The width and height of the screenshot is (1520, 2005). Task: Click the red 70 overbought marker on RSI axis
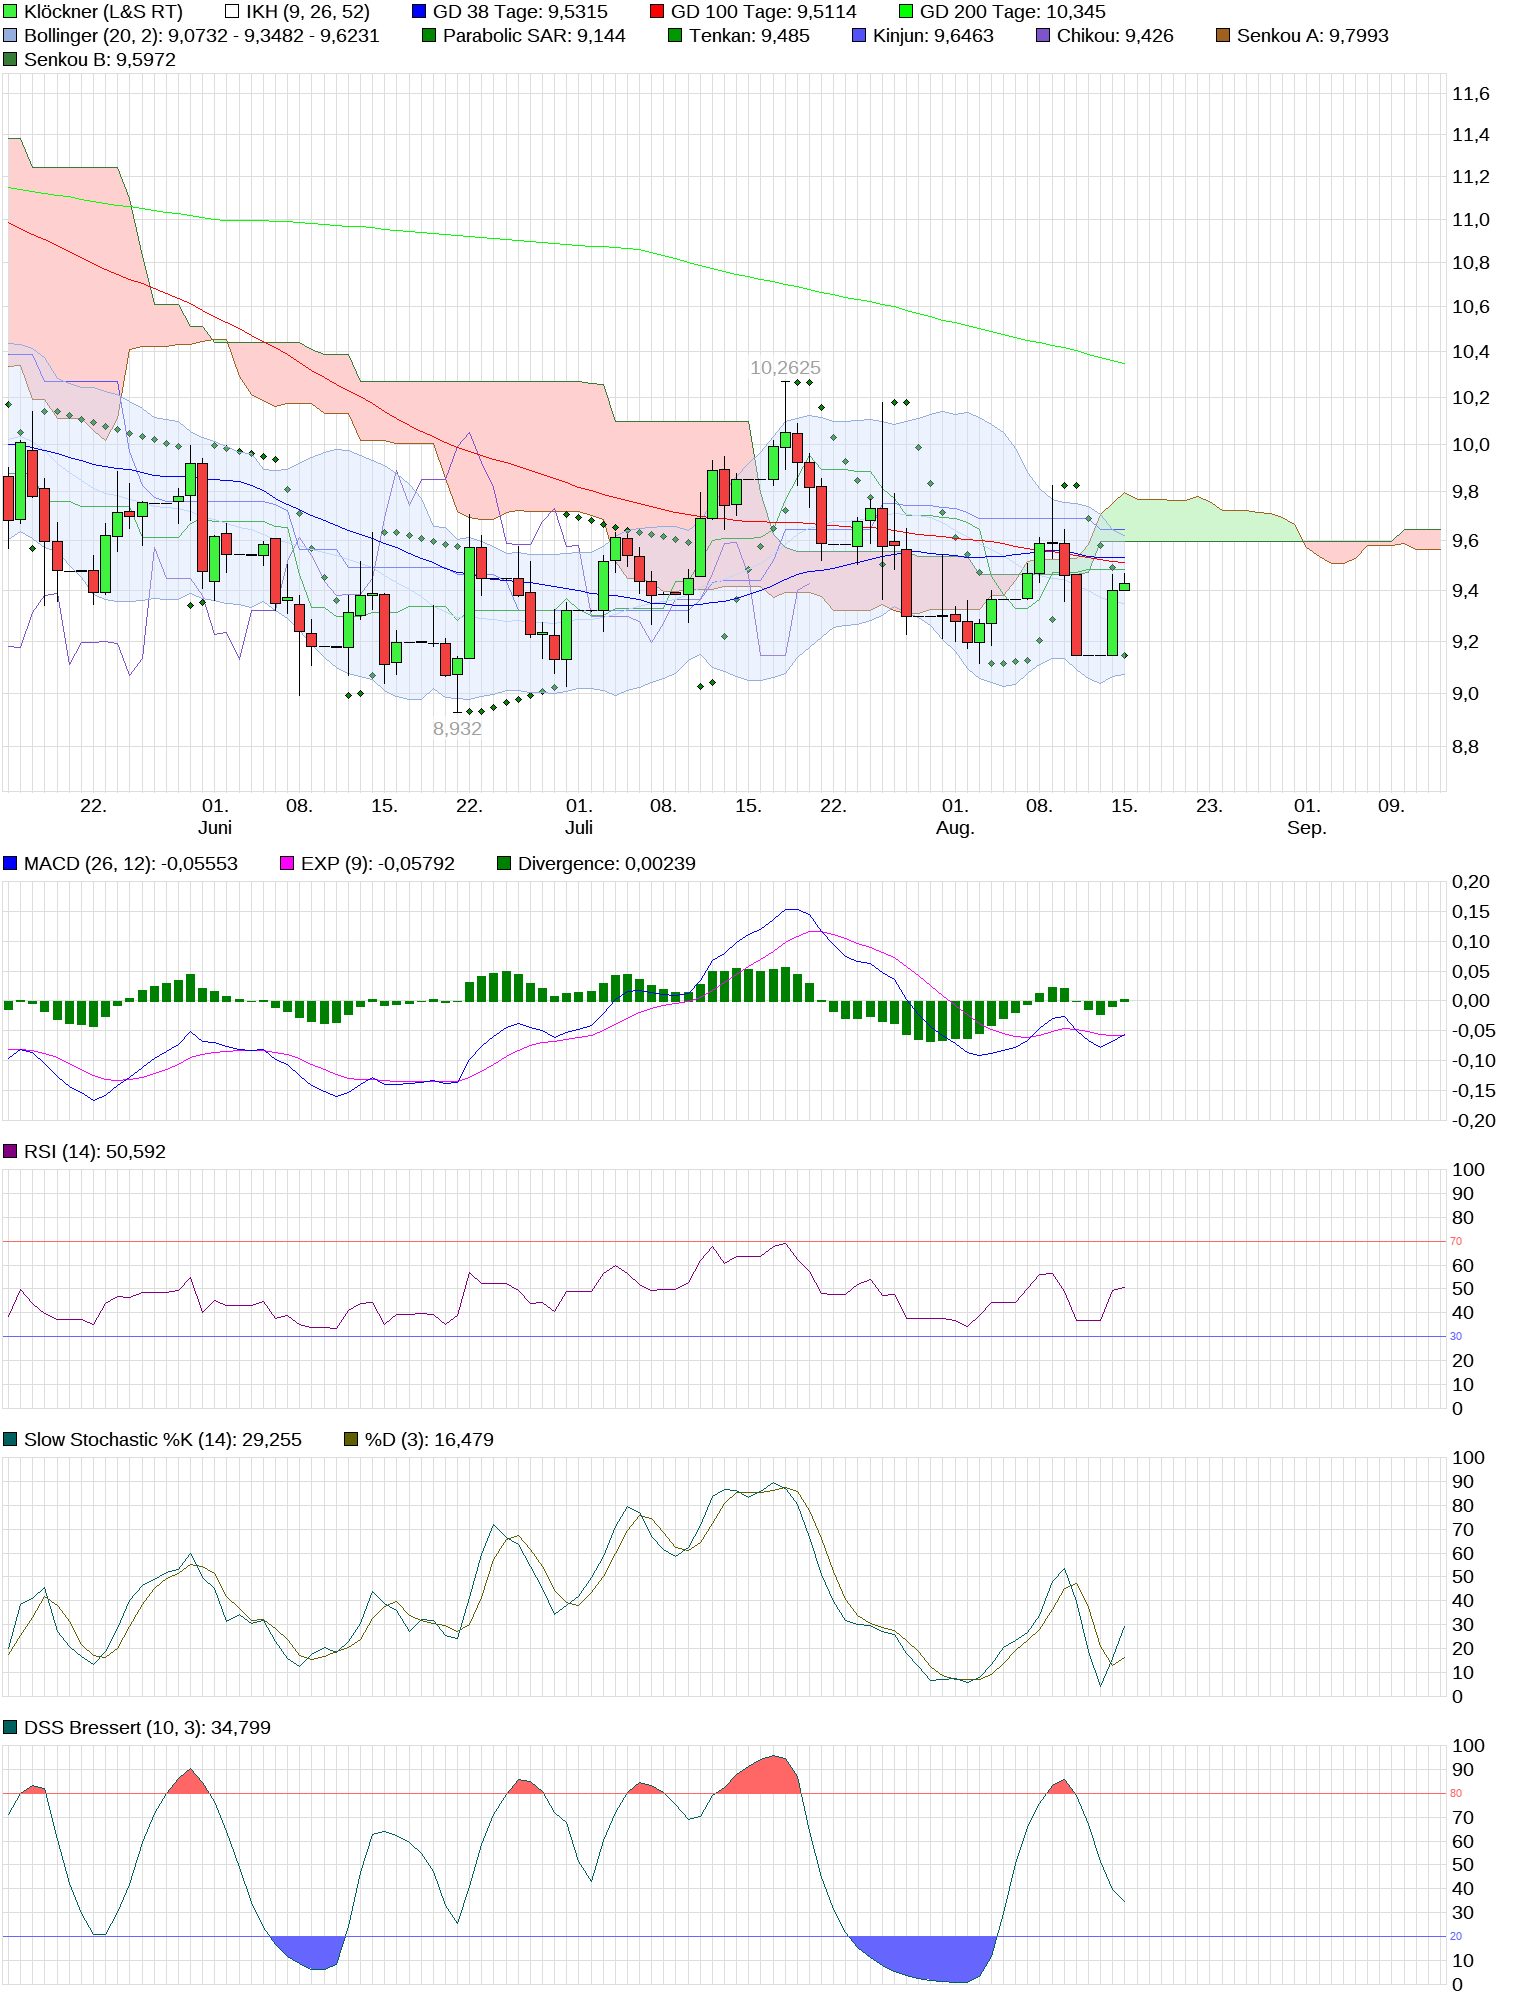[x=1456, y=1241]
